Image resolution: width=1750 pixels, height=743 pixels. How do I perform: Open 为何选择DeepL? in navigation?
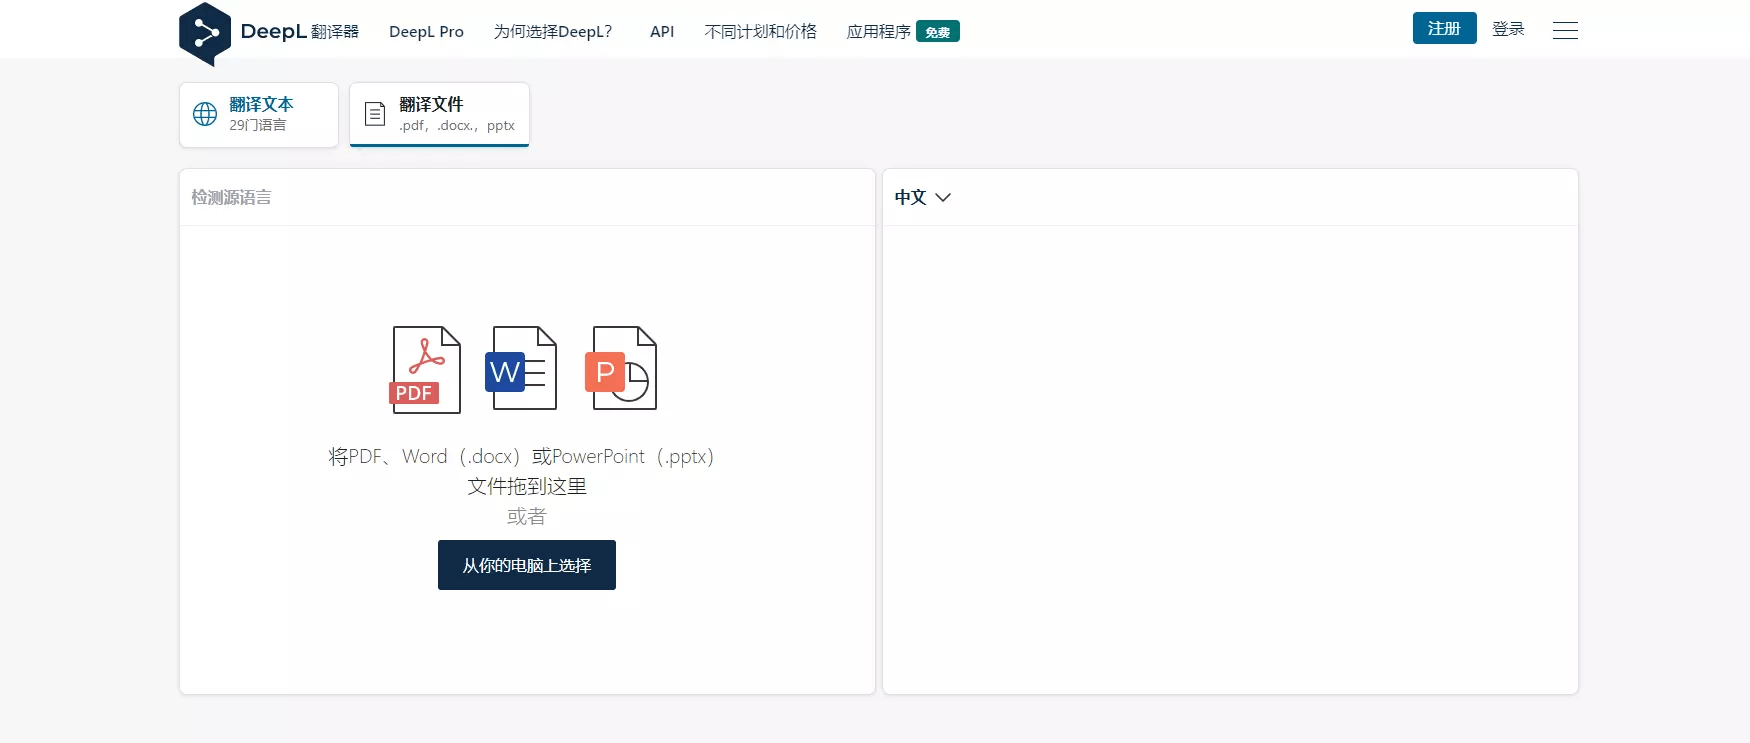coord(553,32)
